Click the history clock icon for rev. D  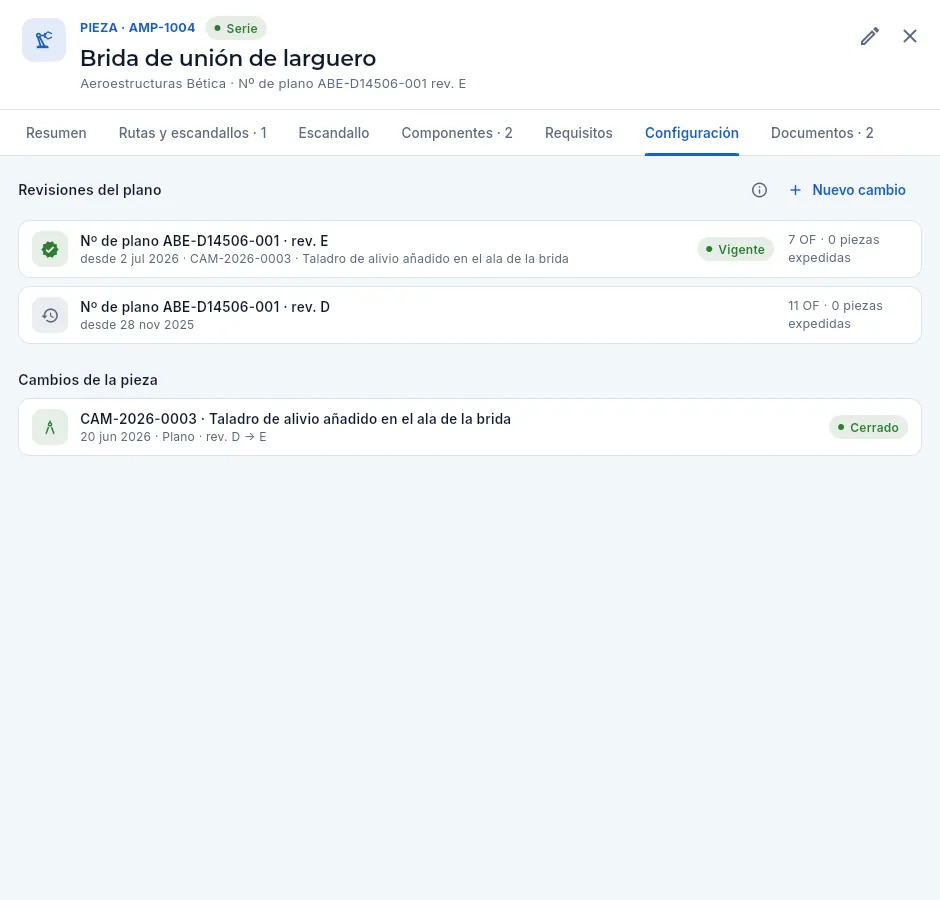click(50, 315)
